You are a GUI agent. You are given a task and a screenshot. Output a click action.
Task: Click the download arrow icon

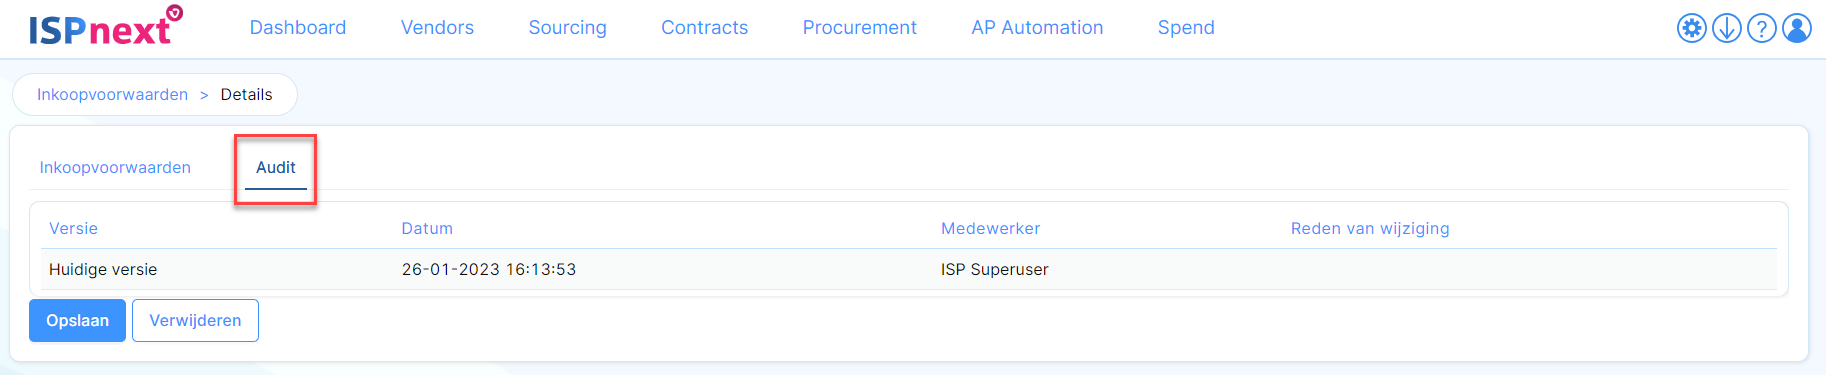(x=1726, y=28)
